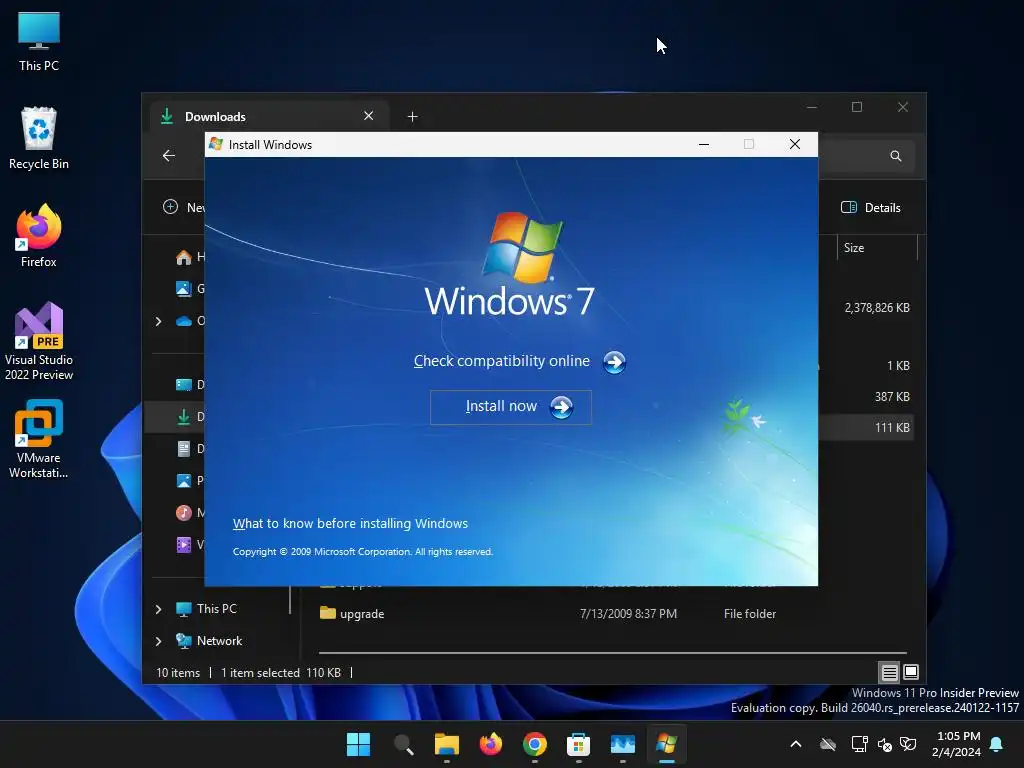Click the 111 KB size cell
This screenshot has height=768, width=1024.
tap(892, 428)
